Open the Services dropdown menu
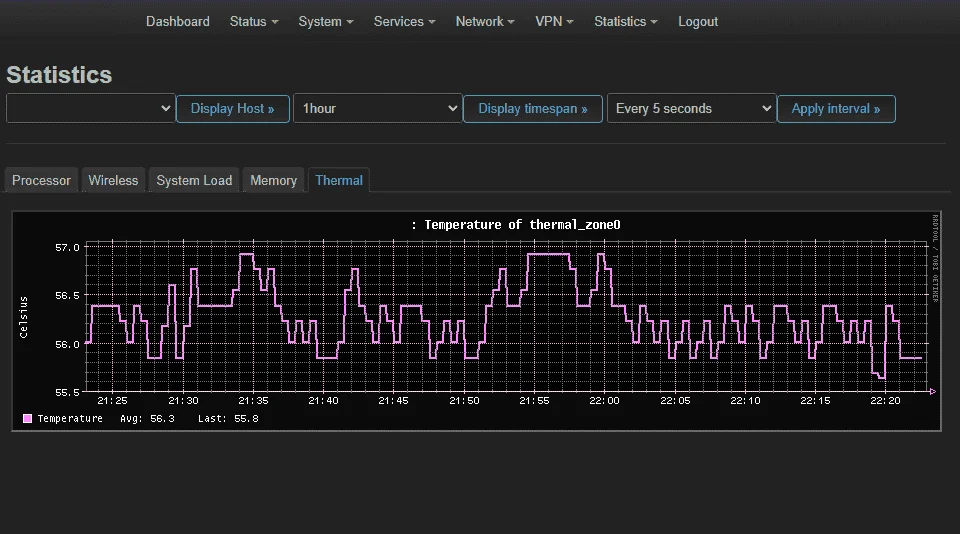960x534 pixels. pos(405,21)
